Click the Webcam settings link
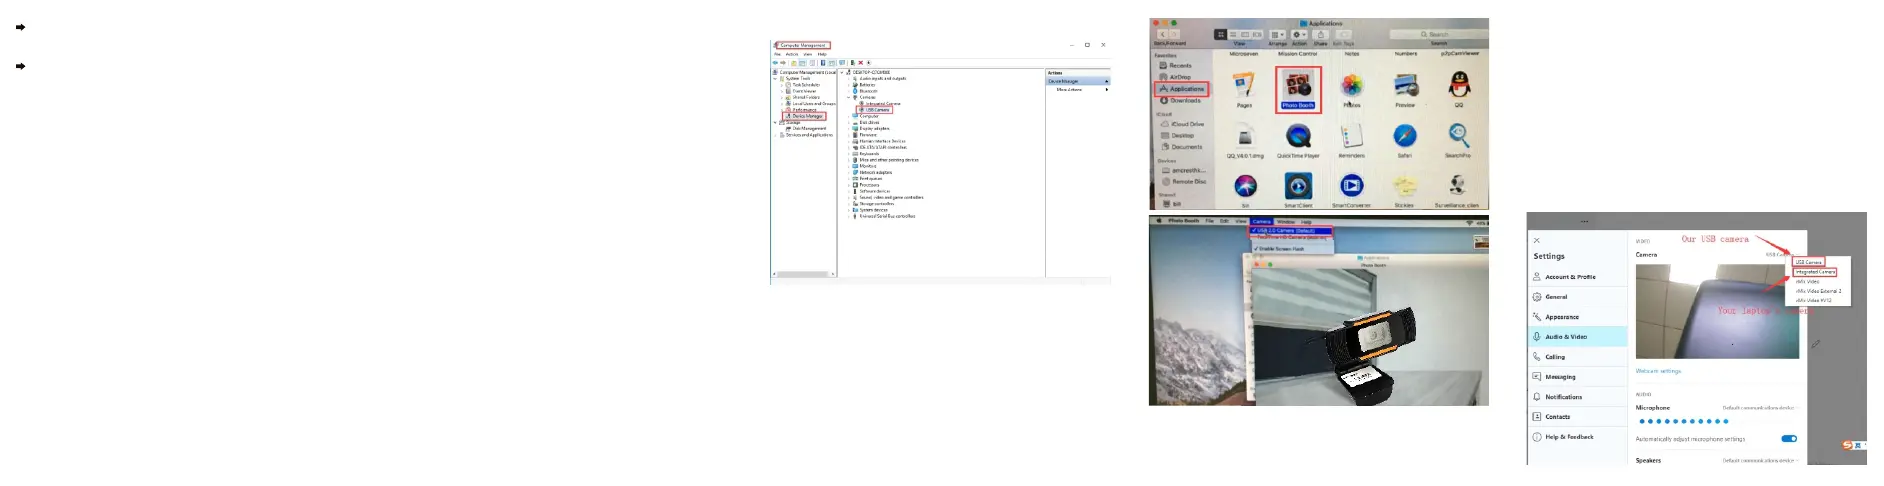 1658,371
